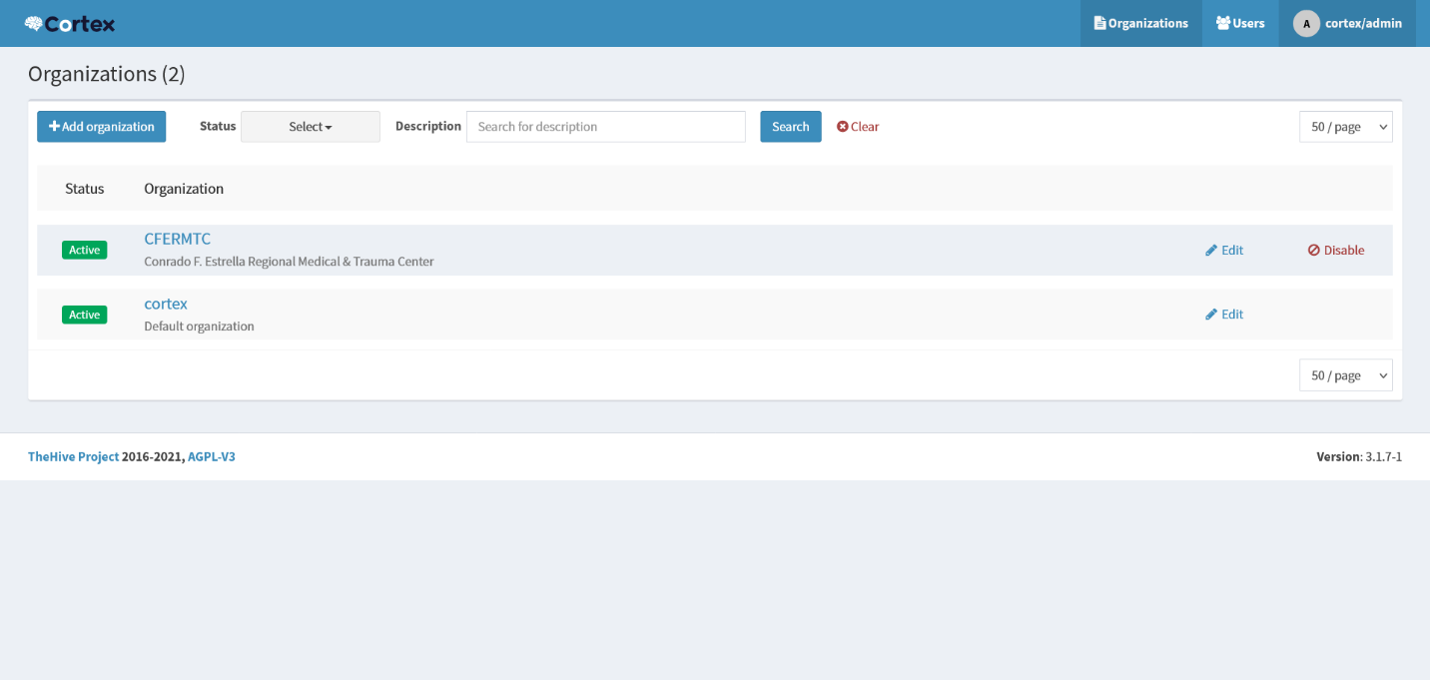Edit the CFERMTC organization
This screenshot has height=680, width=1430.
pyautogui.click(x=1224, y=250)
